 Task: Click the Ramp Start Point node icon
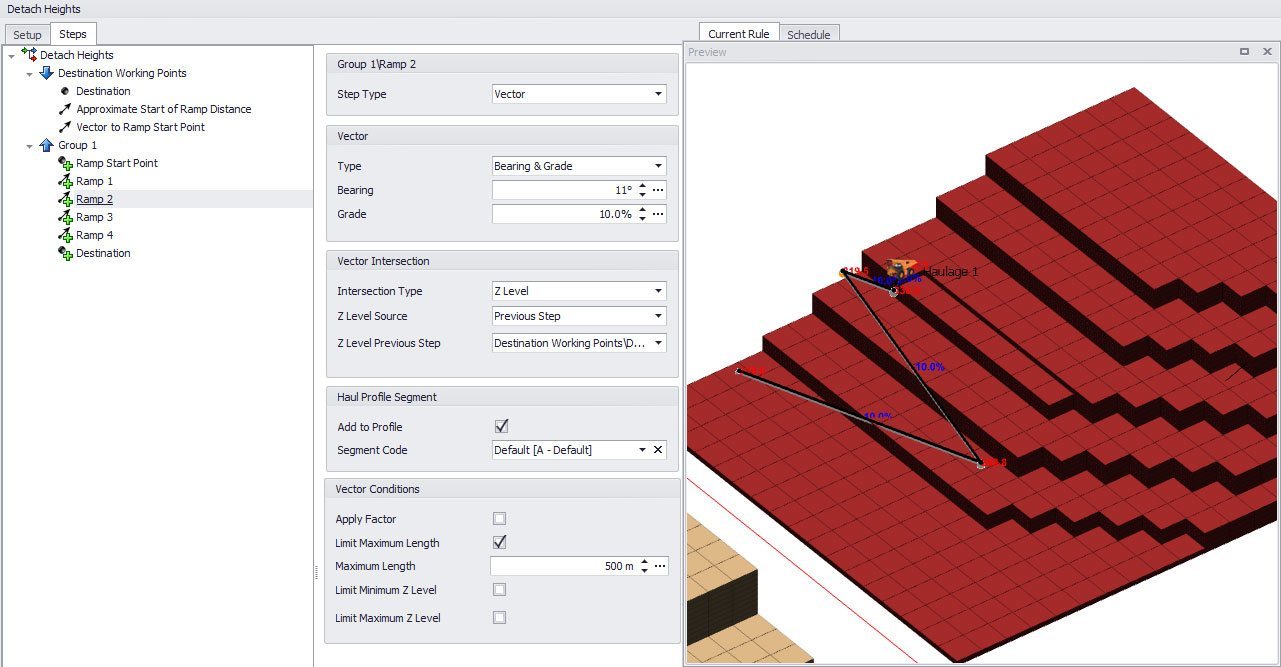point(66,164)
